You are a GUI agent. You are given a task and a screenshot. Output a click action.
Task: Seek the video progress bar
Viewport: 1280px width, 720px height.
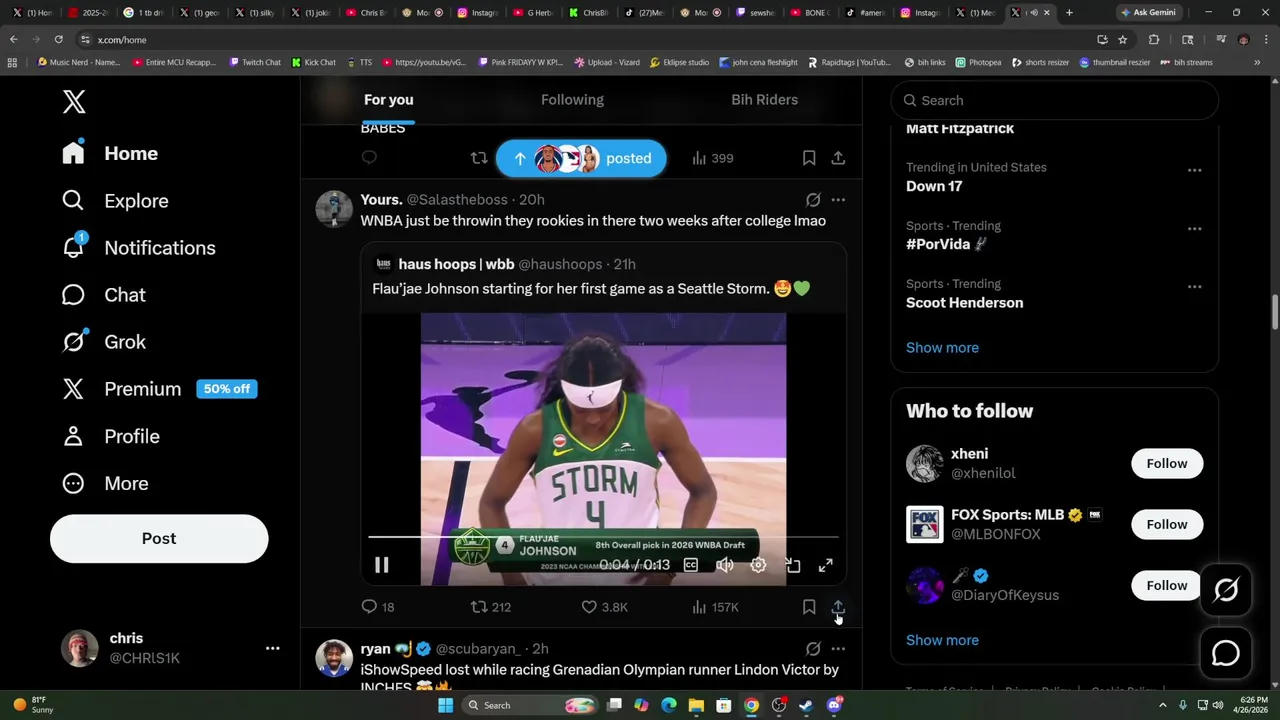pyautogui.click(x=603, y=537)
